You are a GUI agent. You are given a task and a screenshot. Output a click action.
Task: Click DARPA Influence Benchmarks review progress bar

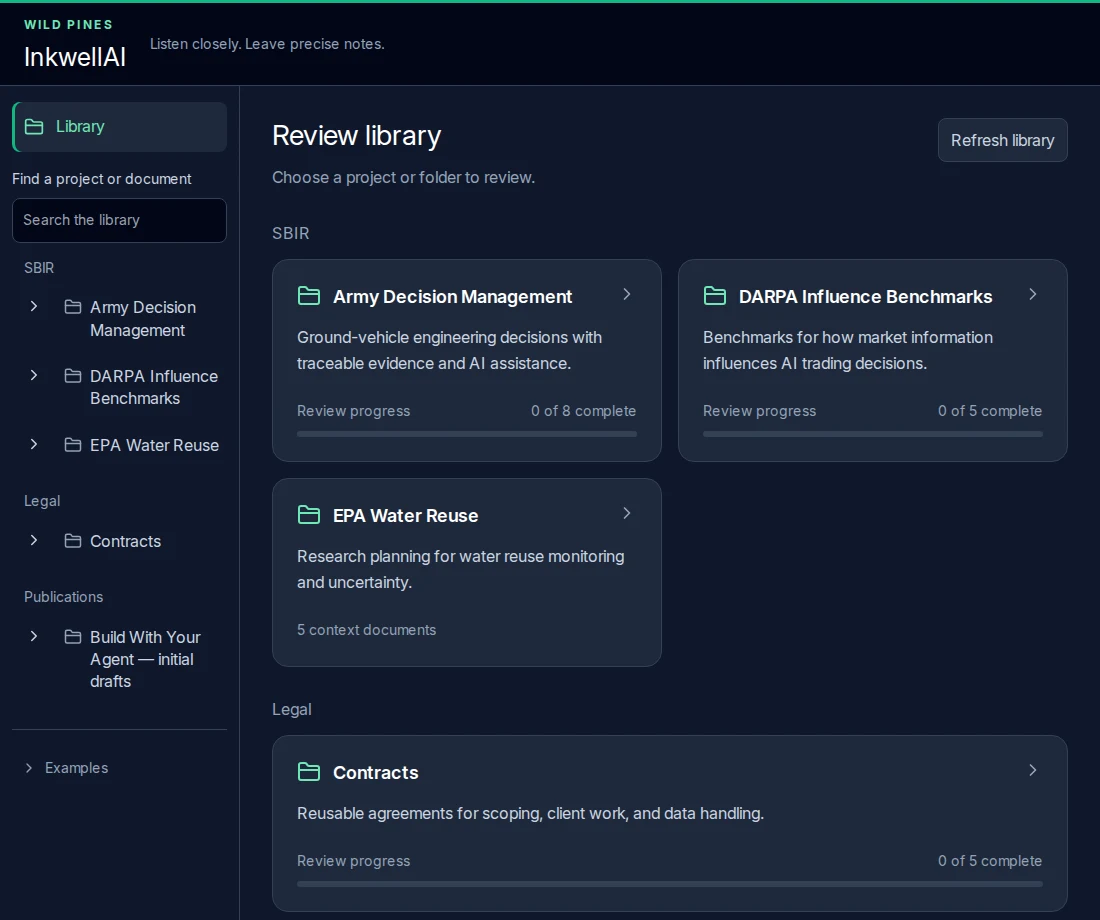pyautogui.click(x=873, y=434)
